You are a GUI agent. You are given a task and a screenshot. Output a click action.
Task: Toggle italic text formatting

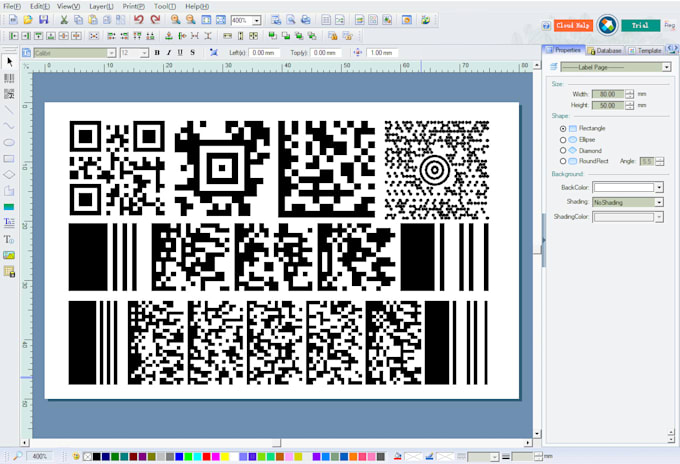coord(169,52)
